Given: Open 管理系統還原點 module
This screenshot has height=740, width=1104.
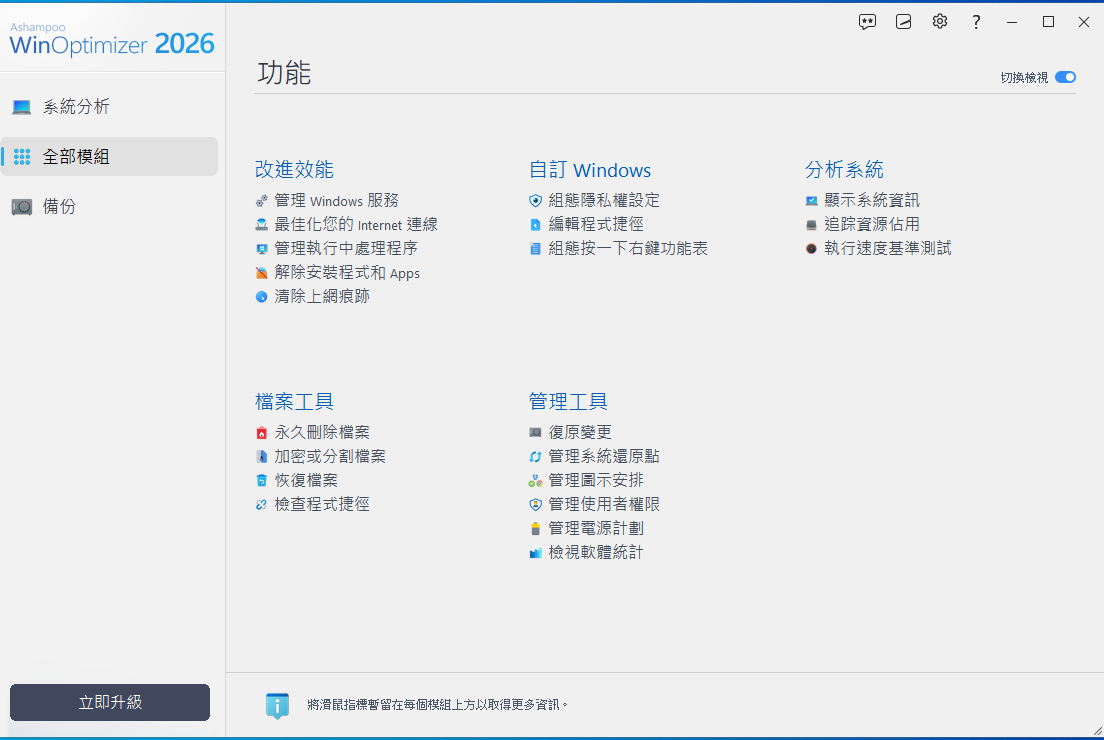Looking at the screenshot, I should point(604,456).
